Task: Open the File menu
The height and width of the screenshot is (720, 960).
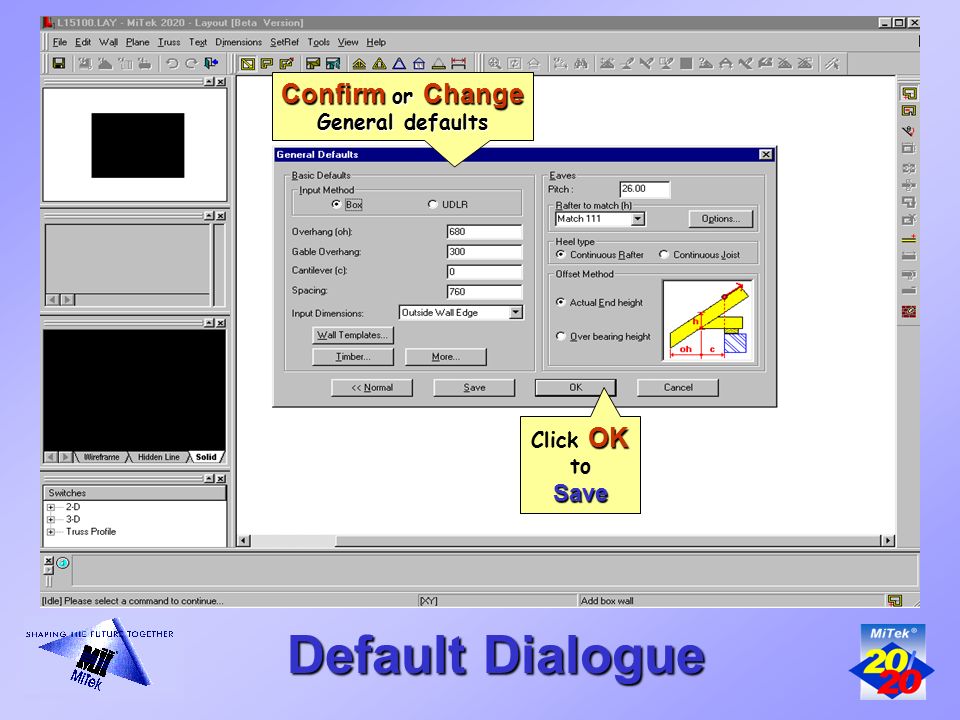Action: click(59, 42)
